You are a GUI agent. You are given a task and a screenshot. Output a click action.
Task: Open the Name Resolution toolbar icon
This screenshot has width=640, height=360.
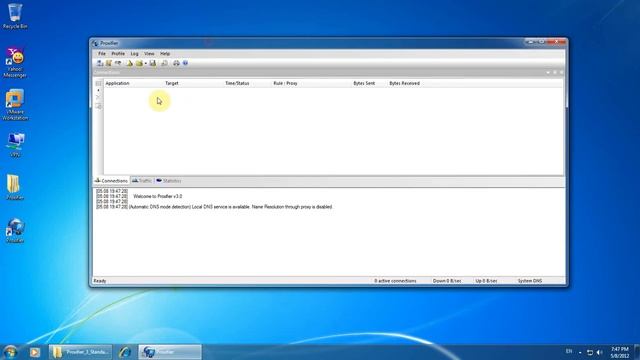coord(118,63)
